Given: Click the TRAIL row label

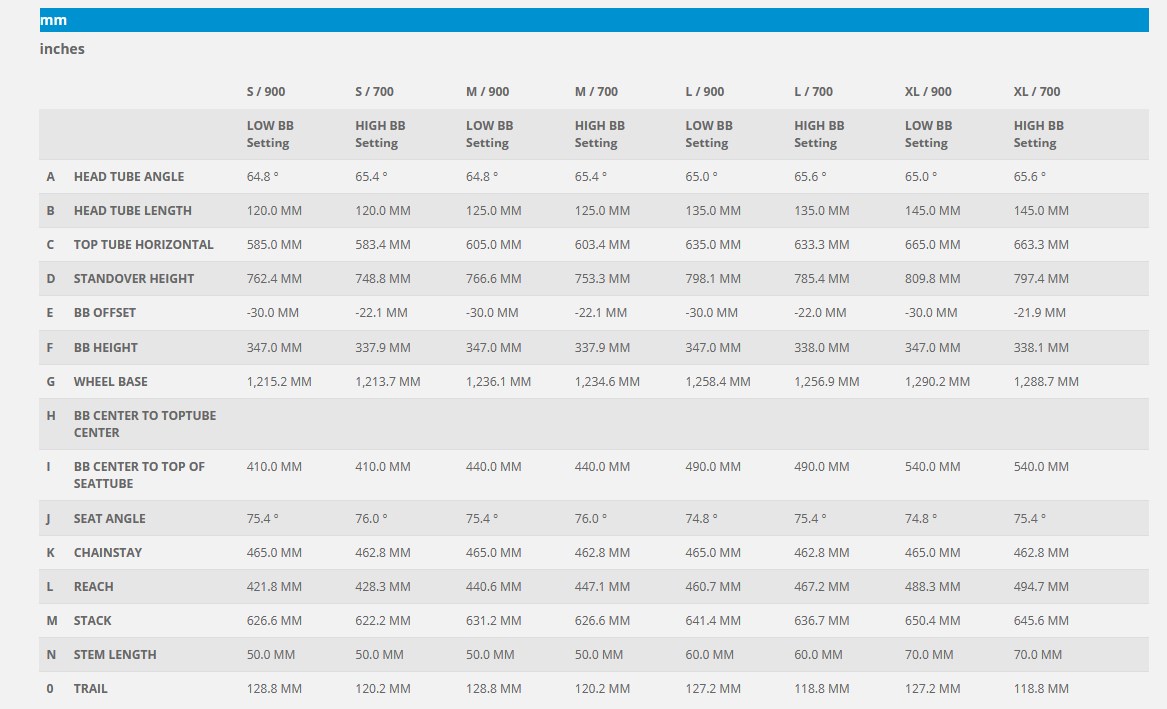Looking at the screenshot, I should pos(91,688).
